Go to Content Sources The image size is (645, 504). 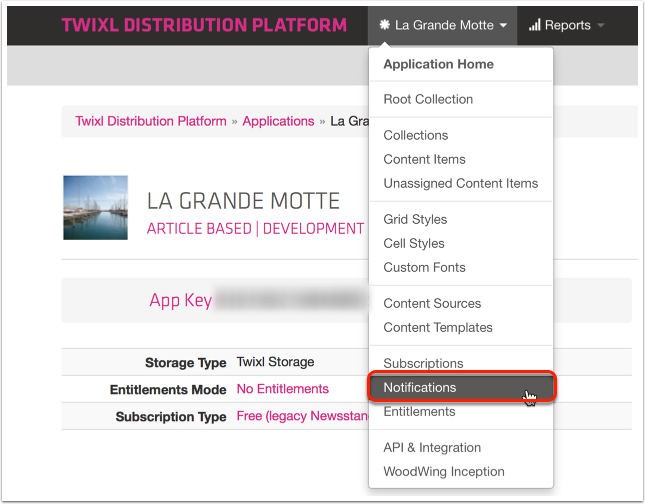click(432, 304)
